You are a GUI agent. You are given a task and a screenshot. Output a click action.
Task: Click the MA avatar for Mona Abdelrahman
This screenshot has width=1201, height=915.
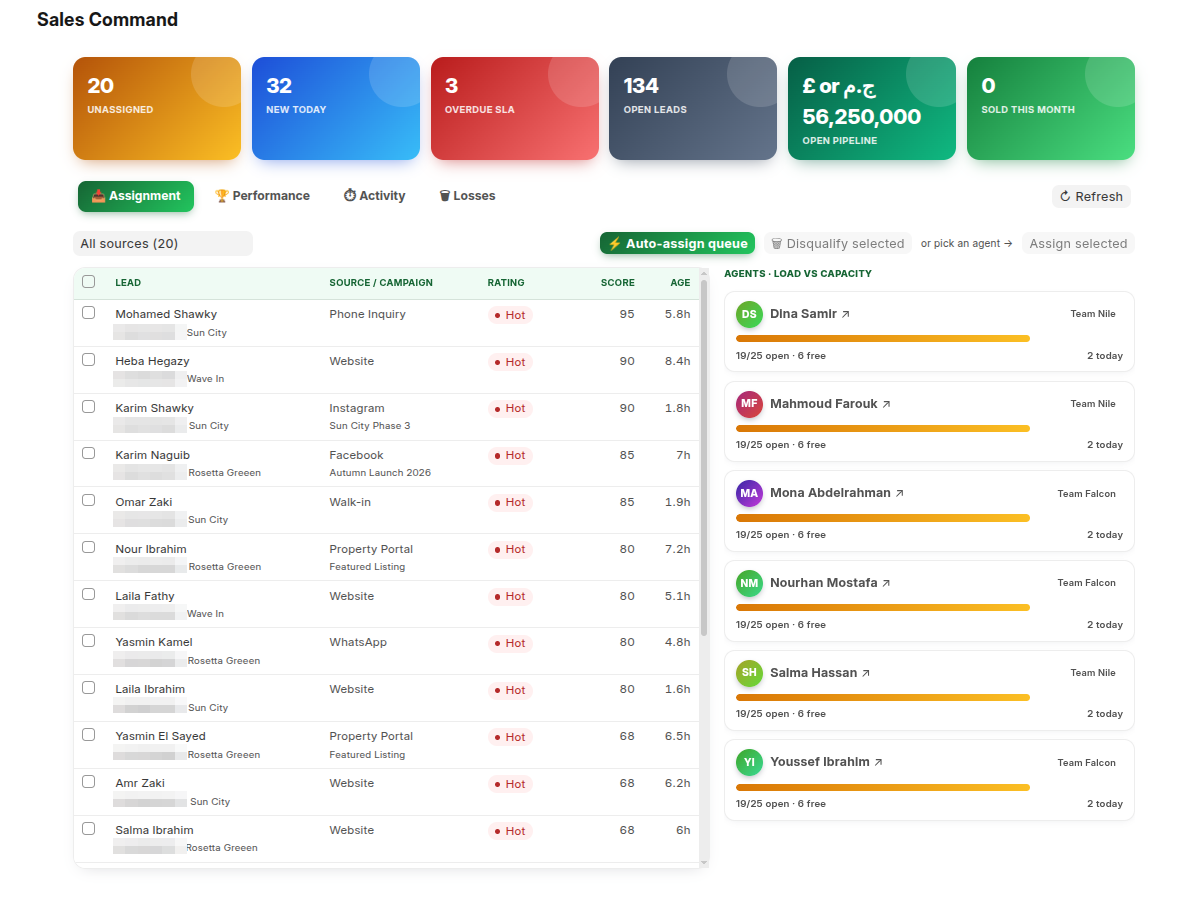coord(749,493)
